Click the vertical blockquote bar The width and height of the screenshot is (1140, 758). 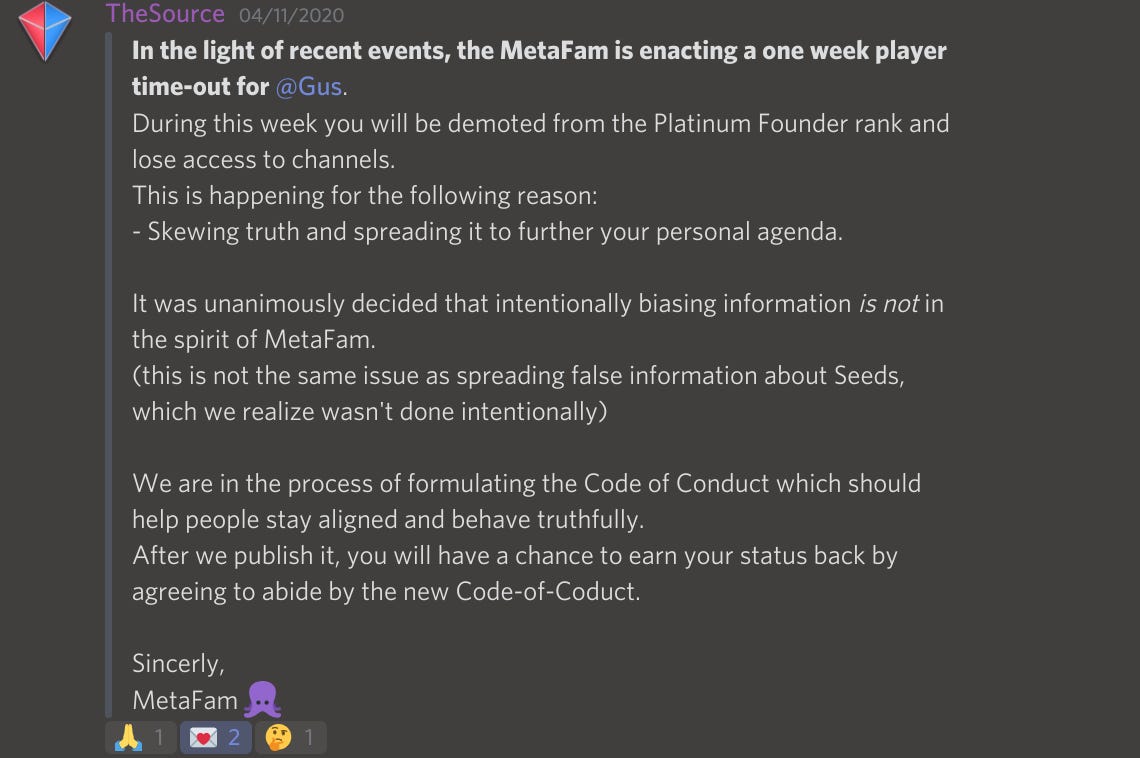[x=109, y=375]
